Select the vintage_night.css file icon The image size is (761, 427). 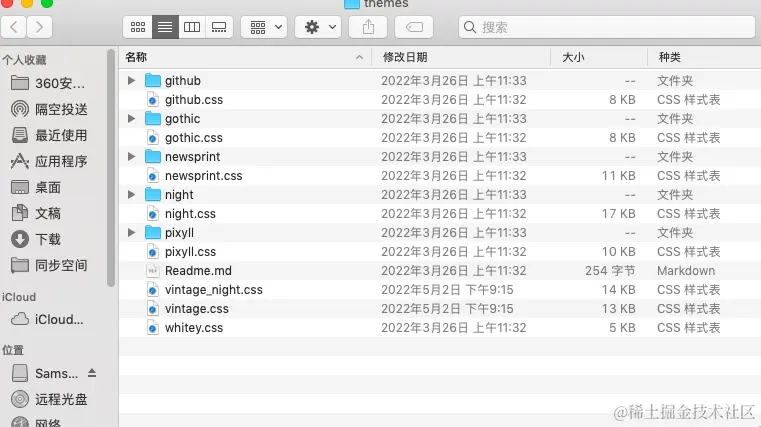click(153, 290)
